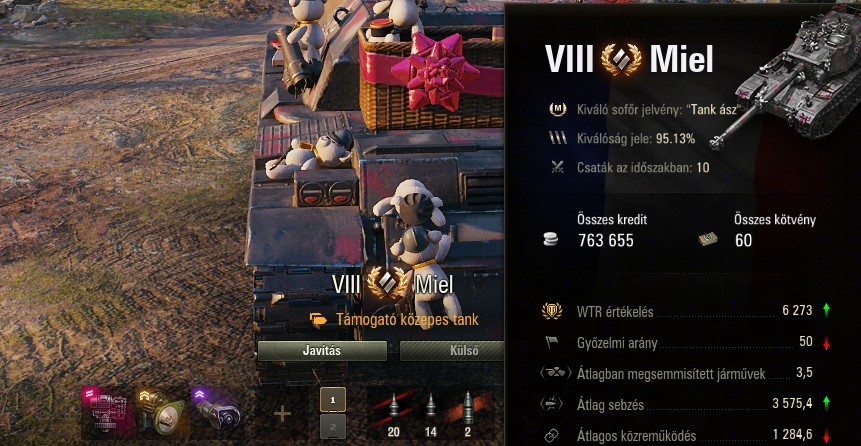
Task: Click the Tank ász mastery badge icon
Action: click(558, 109)
